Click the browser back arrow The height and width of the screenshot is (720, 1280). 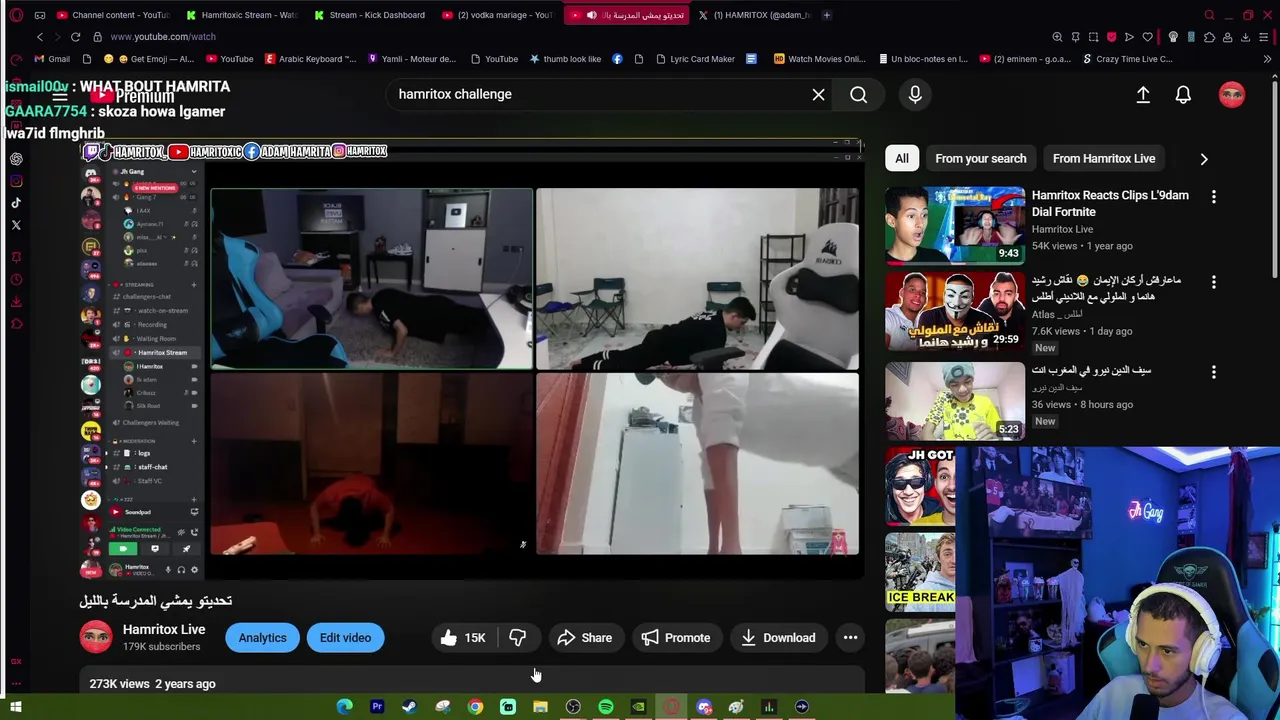point(40,37)
